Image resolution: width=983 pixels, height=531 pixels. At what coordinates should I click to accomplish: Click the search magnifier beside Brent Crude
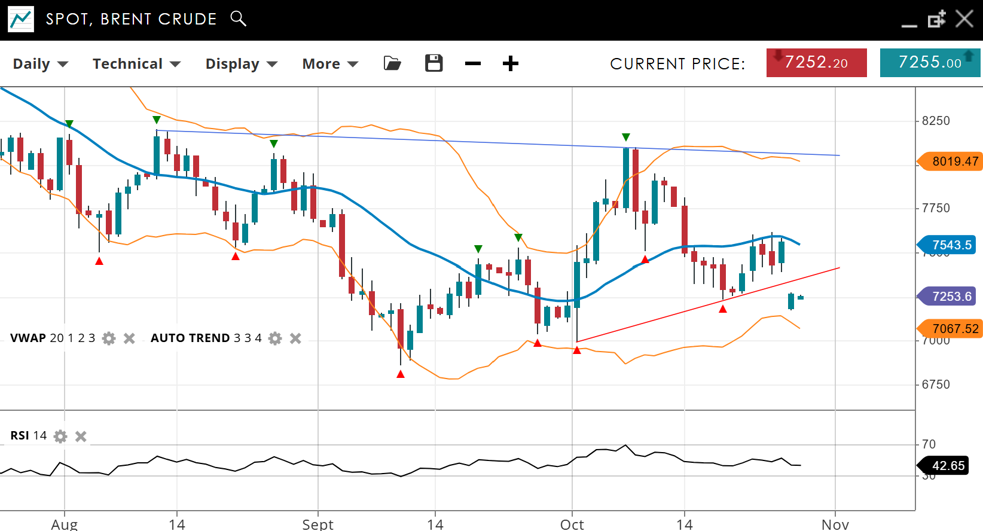click(x=238, y=18)
